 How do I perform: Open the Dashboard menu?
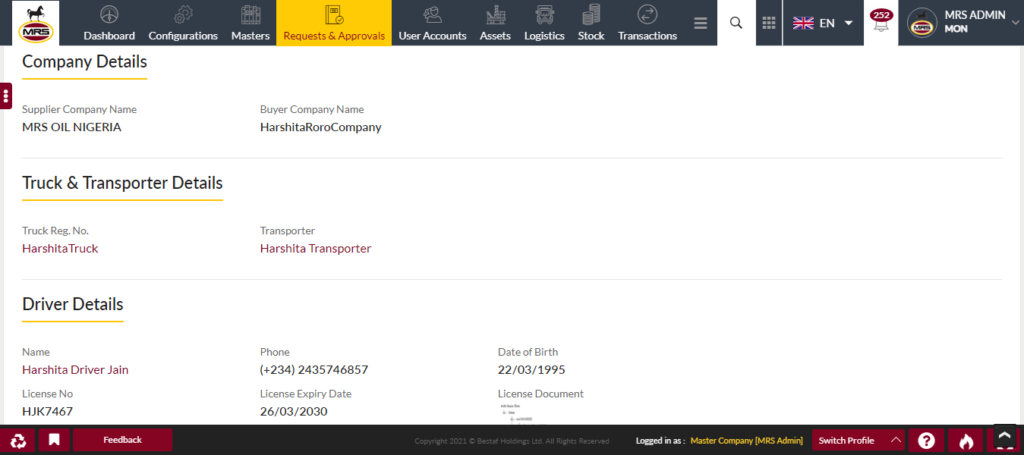point(109,23)
